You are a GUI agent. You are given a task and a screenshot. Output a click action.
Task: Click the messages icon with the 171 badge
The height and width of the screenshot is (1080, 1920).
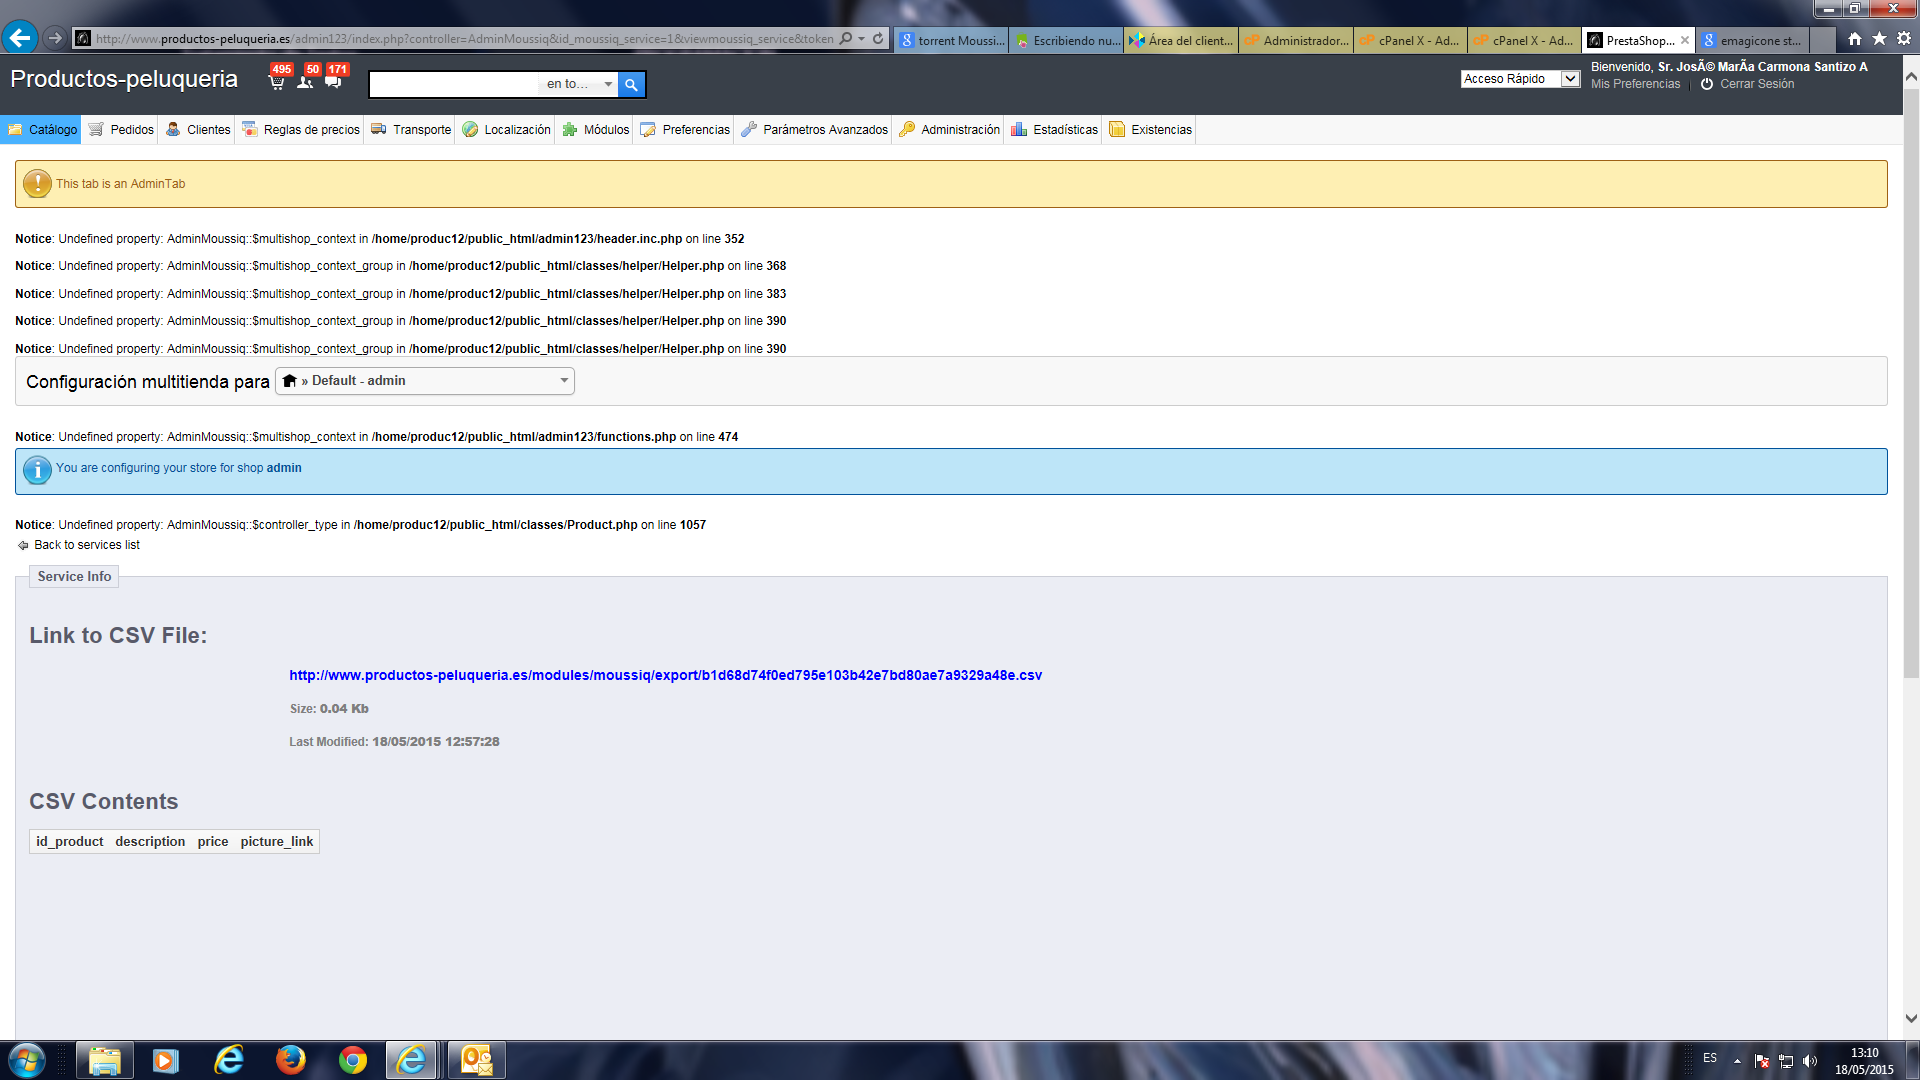click(333, 82)
